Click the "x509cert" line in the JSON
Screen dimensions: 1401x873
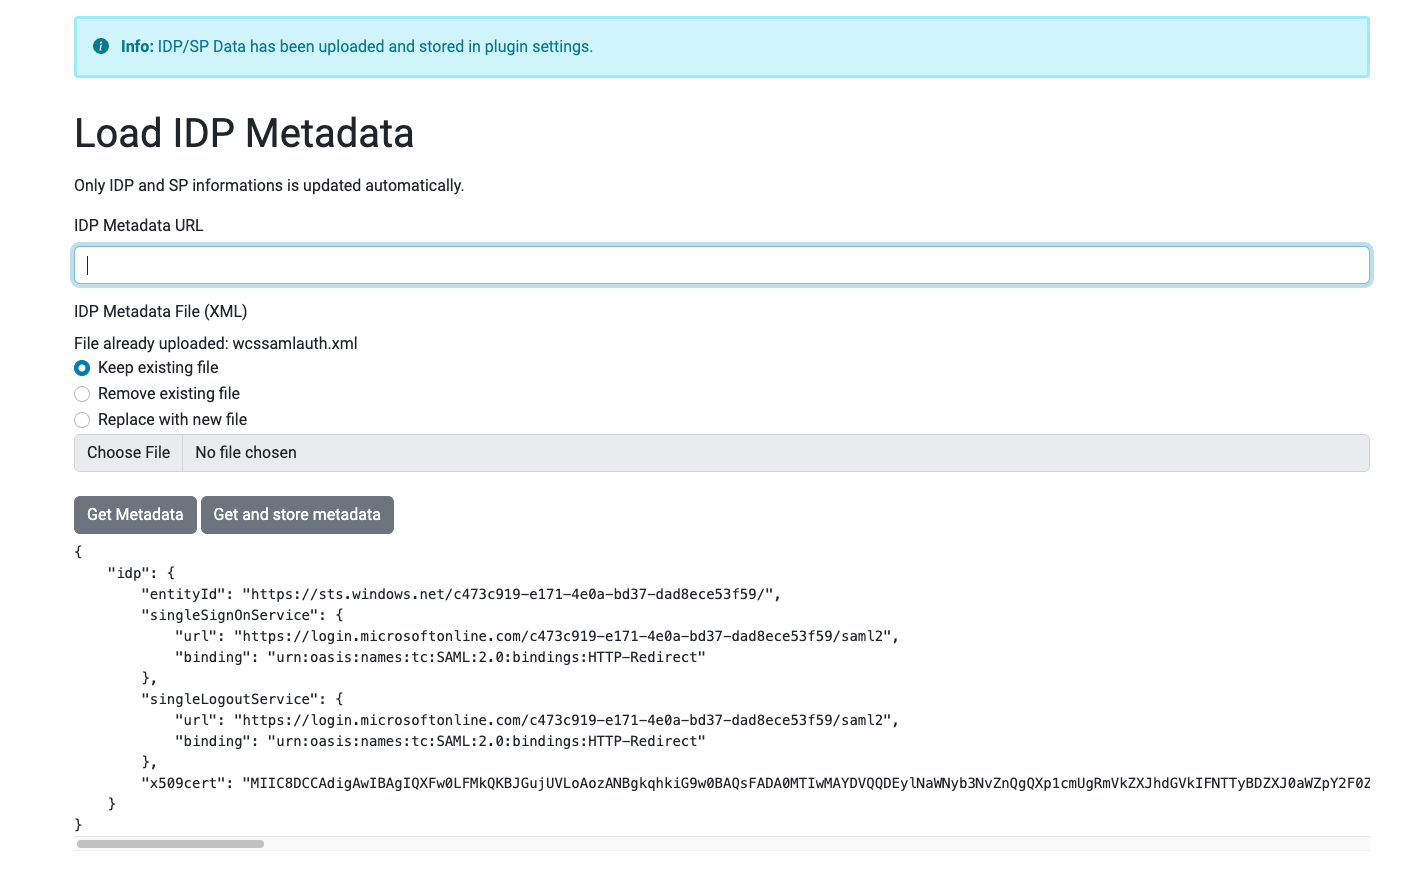(755, 783)
